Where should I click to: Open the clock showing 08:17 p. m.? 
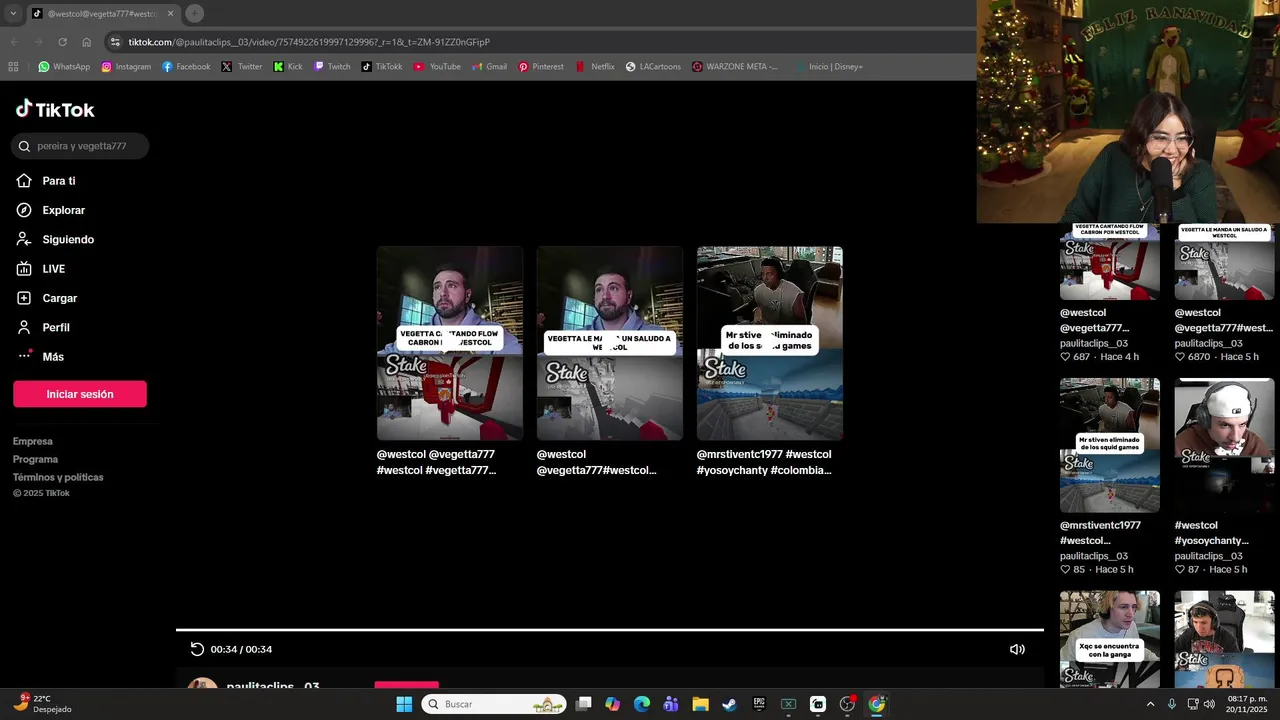pos(1247,704)
